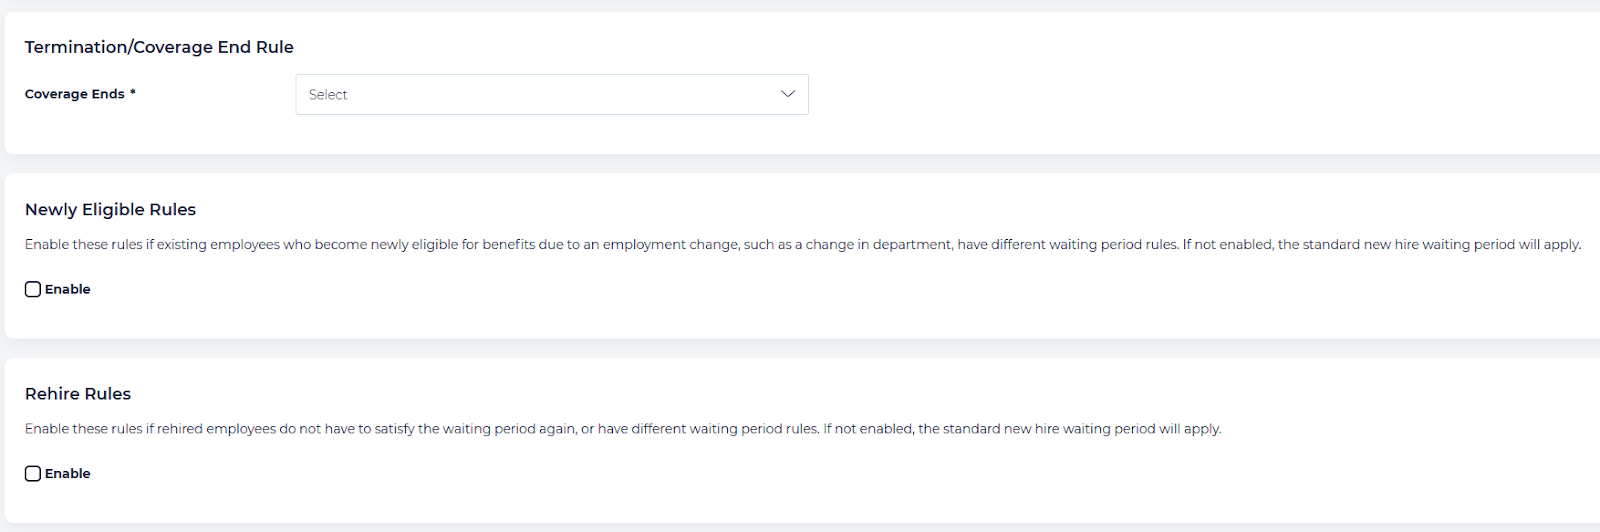Select the Newly Eligible Rules section heading
The height and width of the screenshot is (532, 1600).
click(110, 209)
